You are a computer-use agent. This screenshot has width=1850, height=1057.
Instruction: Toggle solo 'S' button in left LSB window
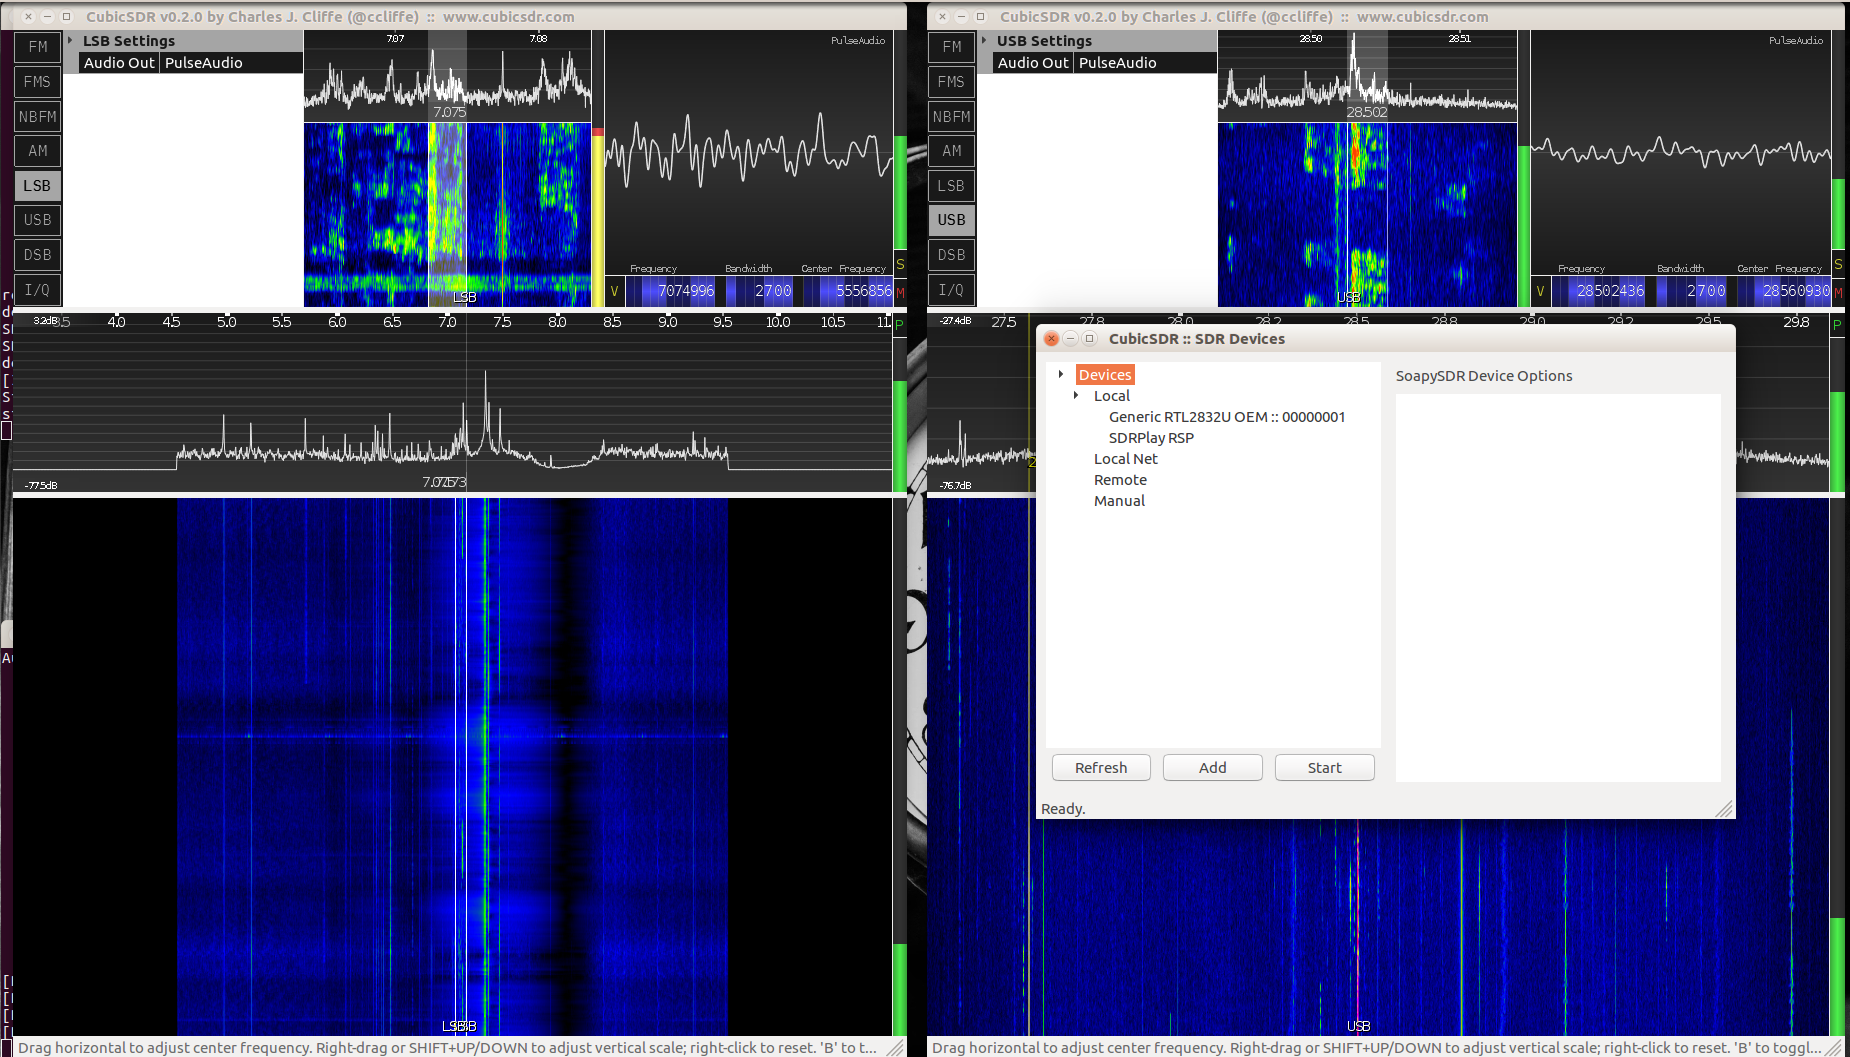coord(900,264)
